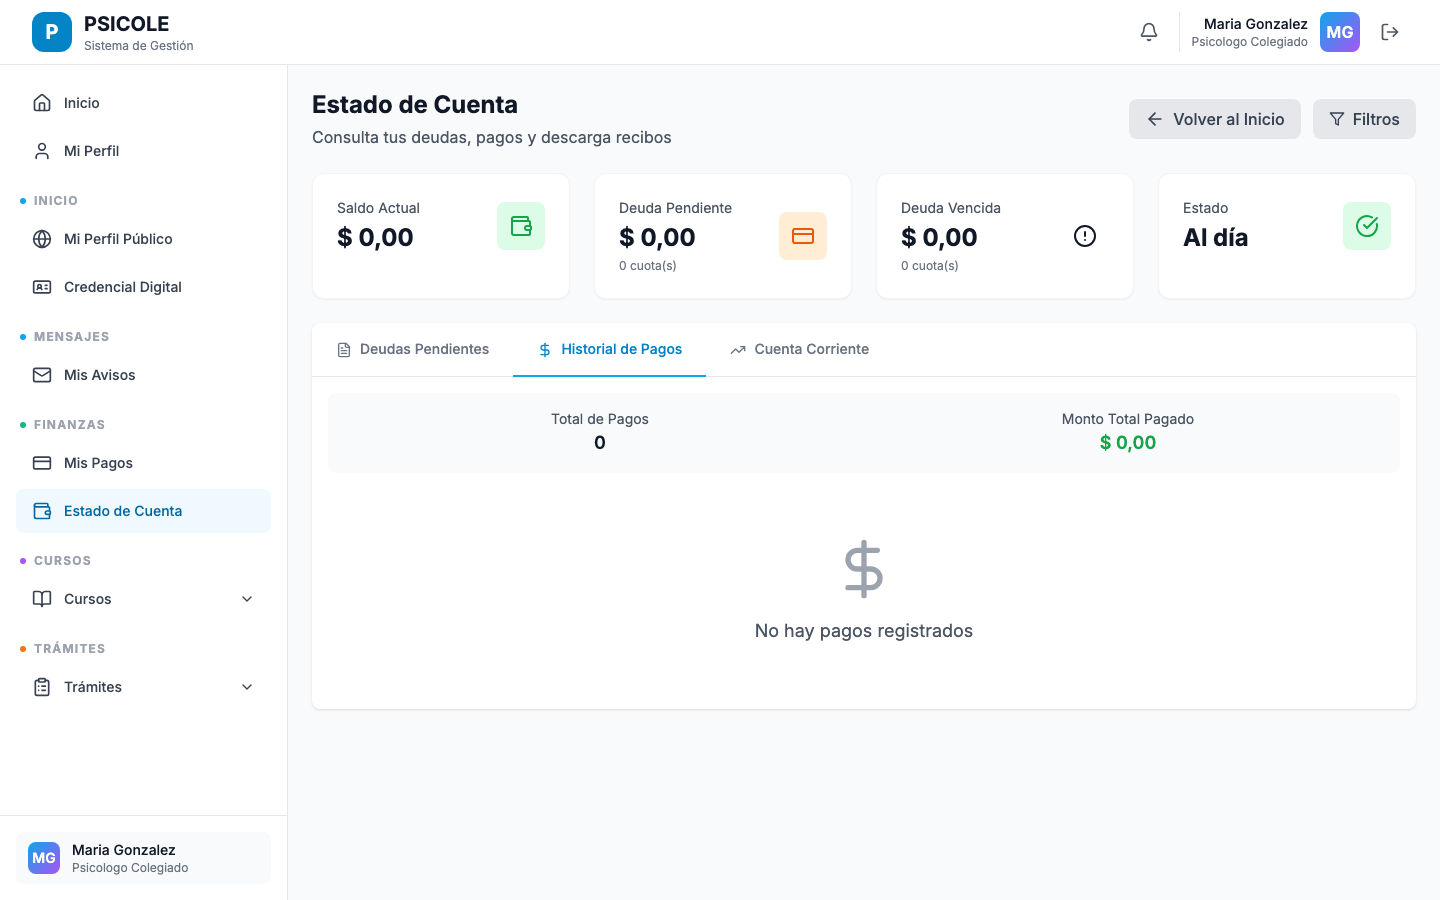Click the green Monto Total Pagado amount

coord(1128,443)
